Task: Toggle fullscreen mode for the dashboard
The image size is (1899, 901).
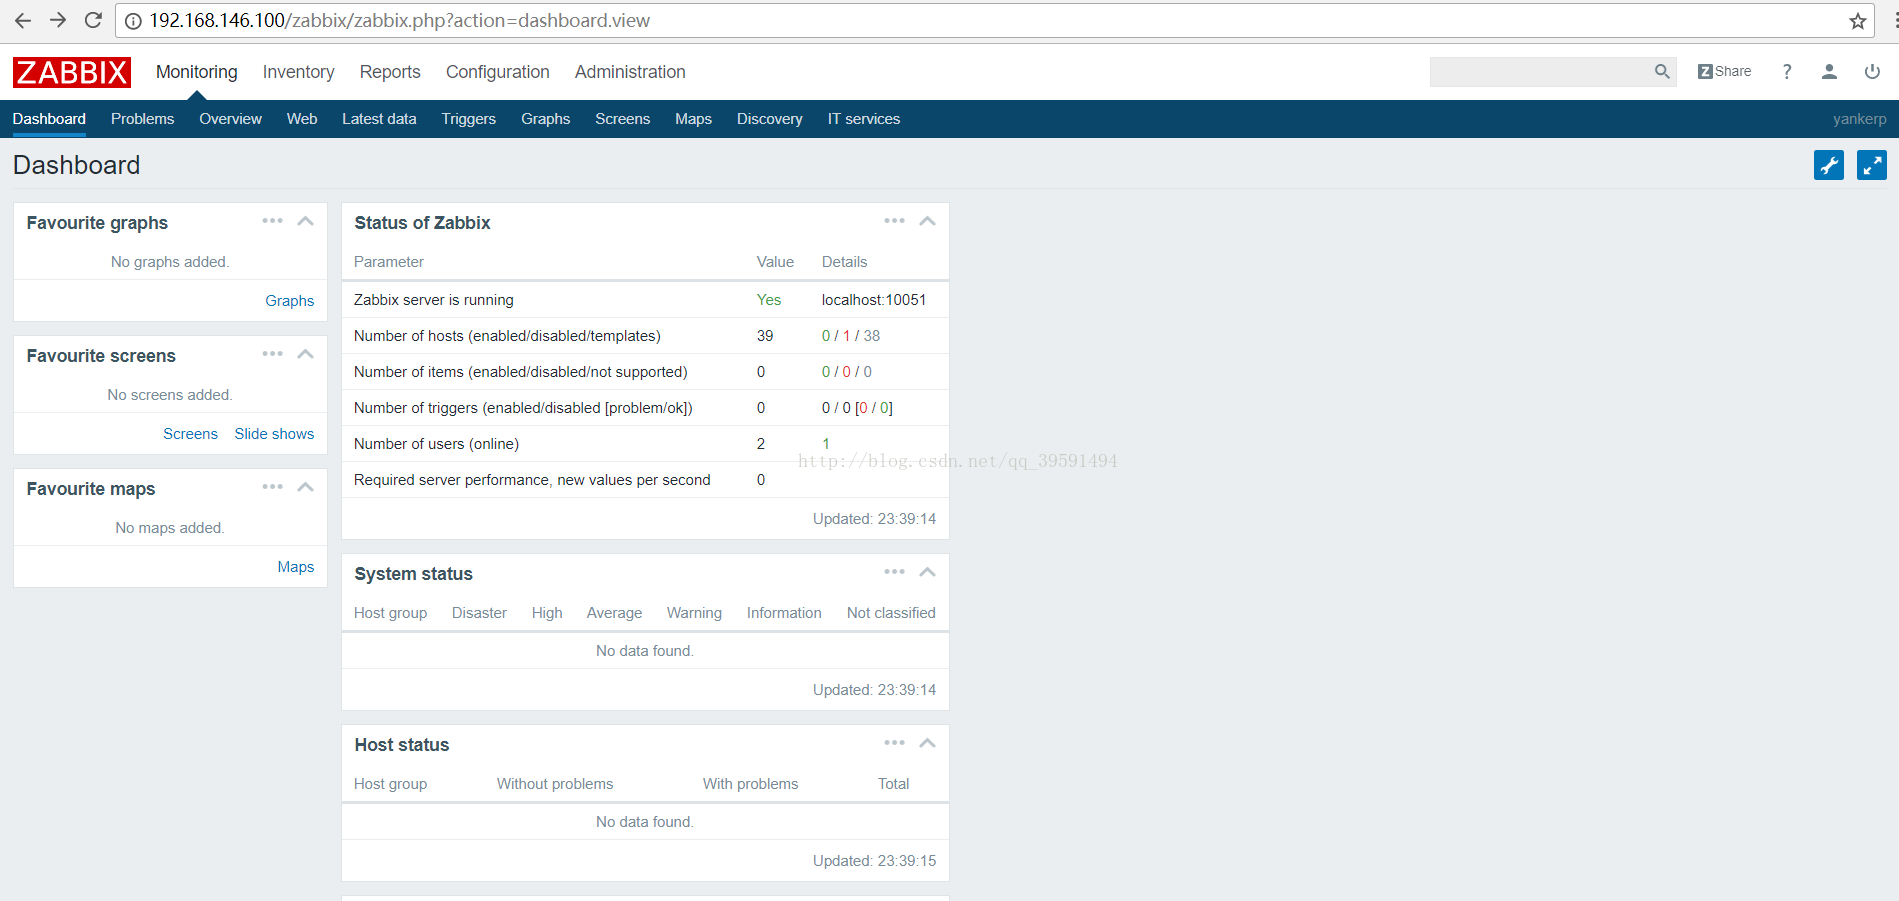Action: click(x=1871, y=165)
